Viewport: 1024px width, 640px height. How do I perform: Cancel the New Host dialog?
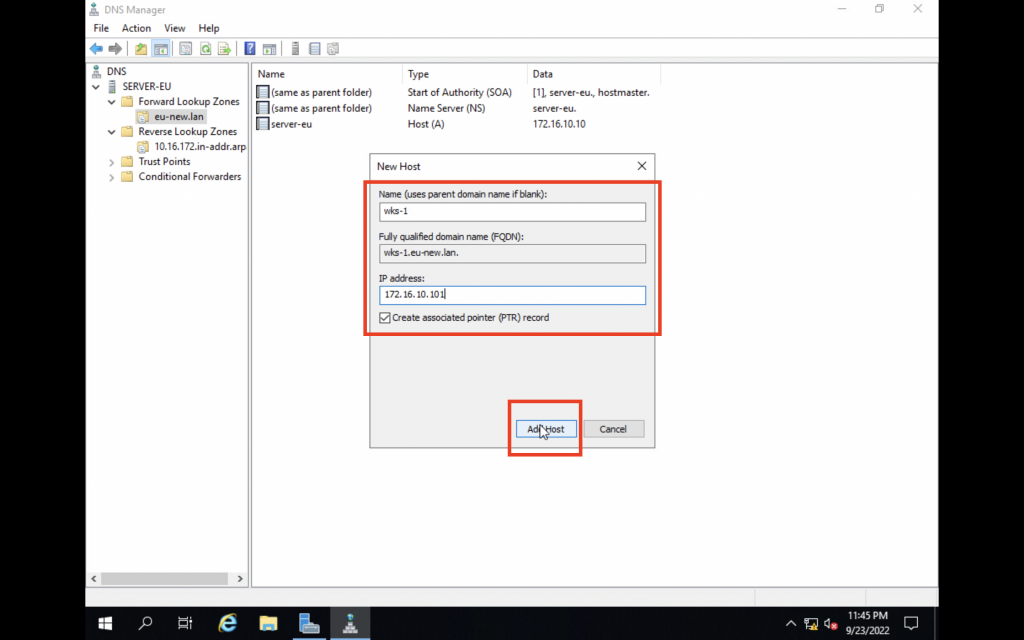click(x=613, y=429)
